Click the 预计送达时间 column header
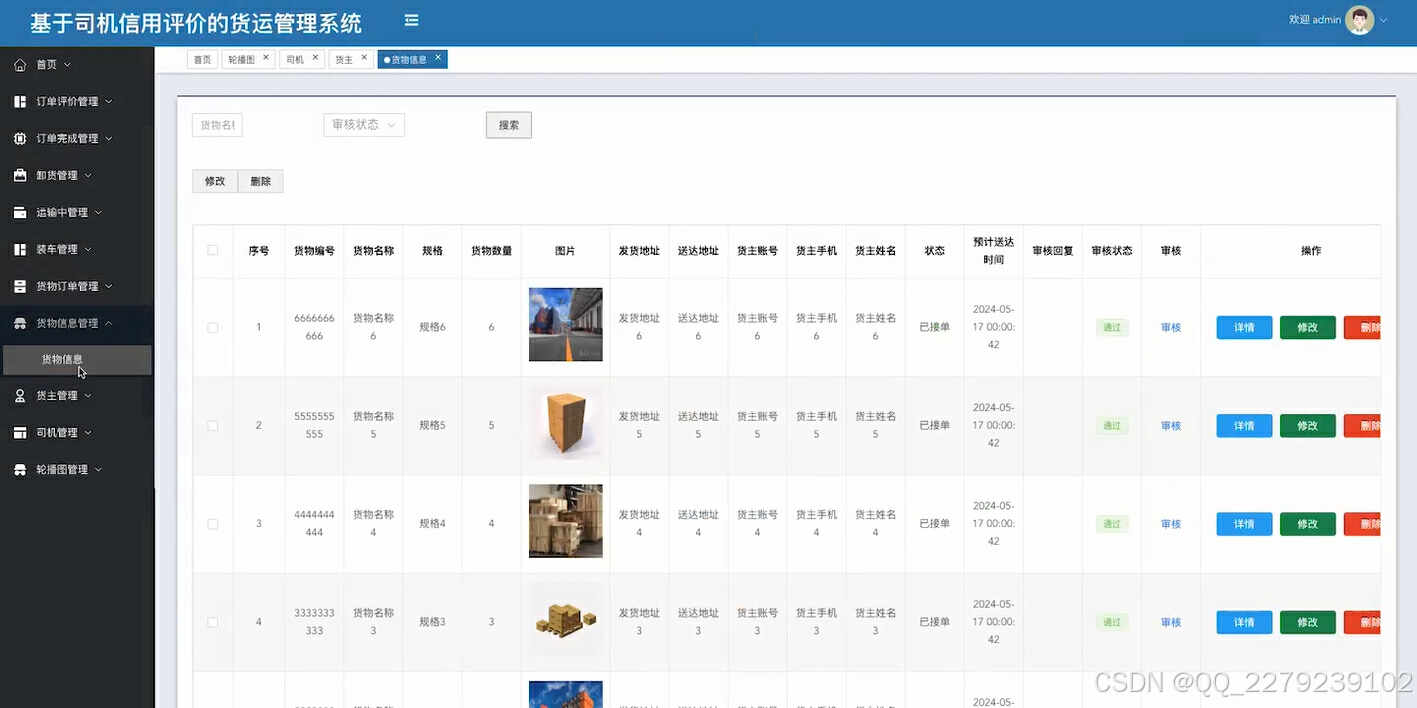 coord(993,250)
